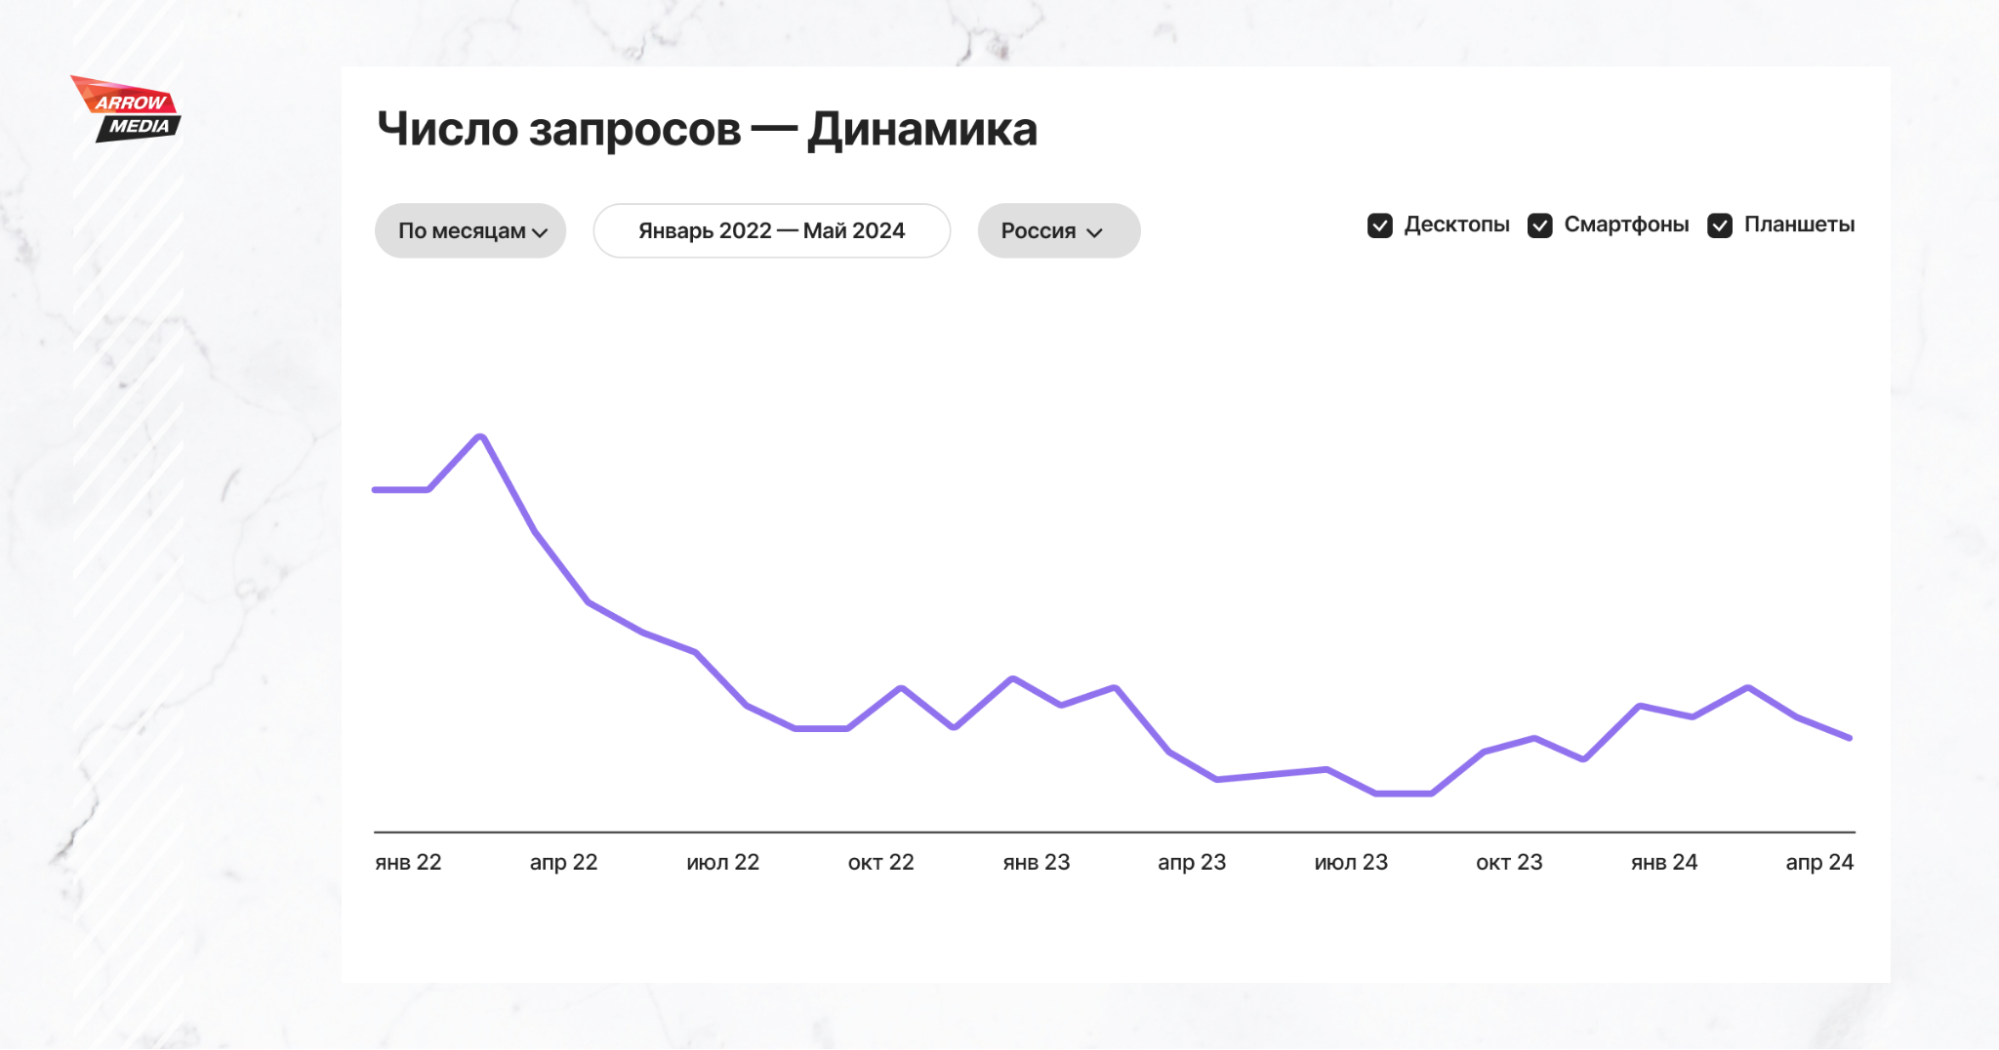Uncheck the 'Десктопы' checkbox
The height and width of the screenshot is (1050, 1999).
(x=1380, y=226)
